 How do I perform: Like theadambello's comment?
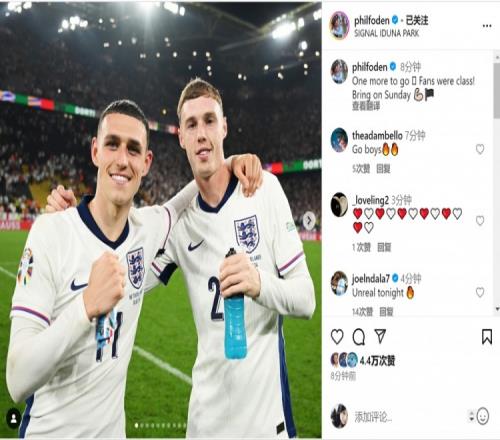pyautogui.click(x=480, y=149)
